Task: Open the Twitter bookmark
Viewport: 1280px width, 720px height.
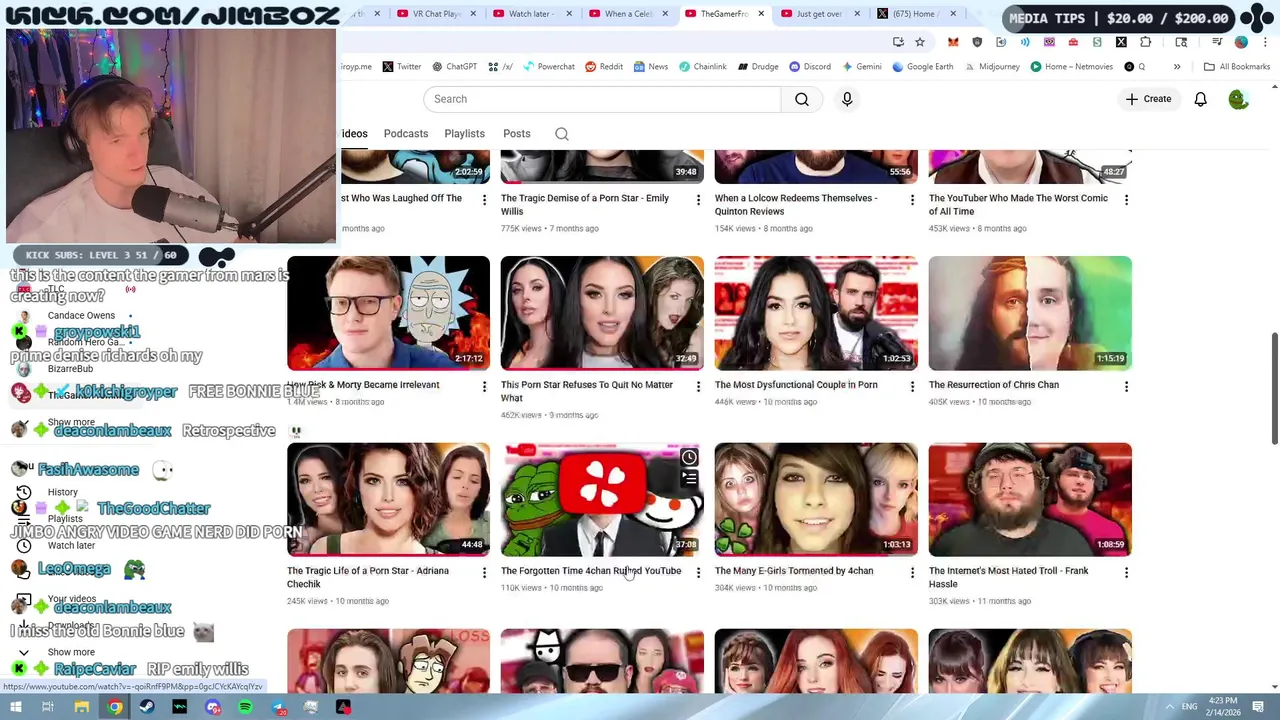Action: click(x=402, y=67)
